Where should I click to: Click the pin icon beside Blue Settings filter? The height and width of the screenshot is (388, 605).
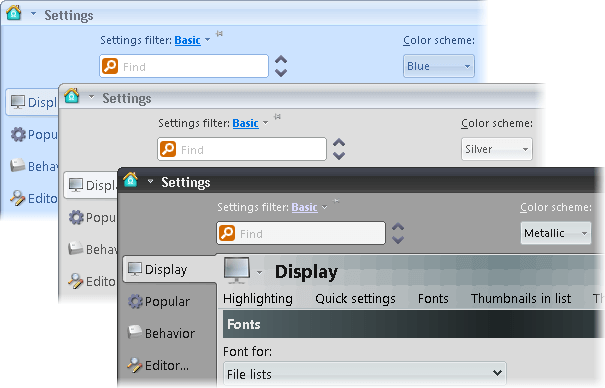(x=220, y=34)
